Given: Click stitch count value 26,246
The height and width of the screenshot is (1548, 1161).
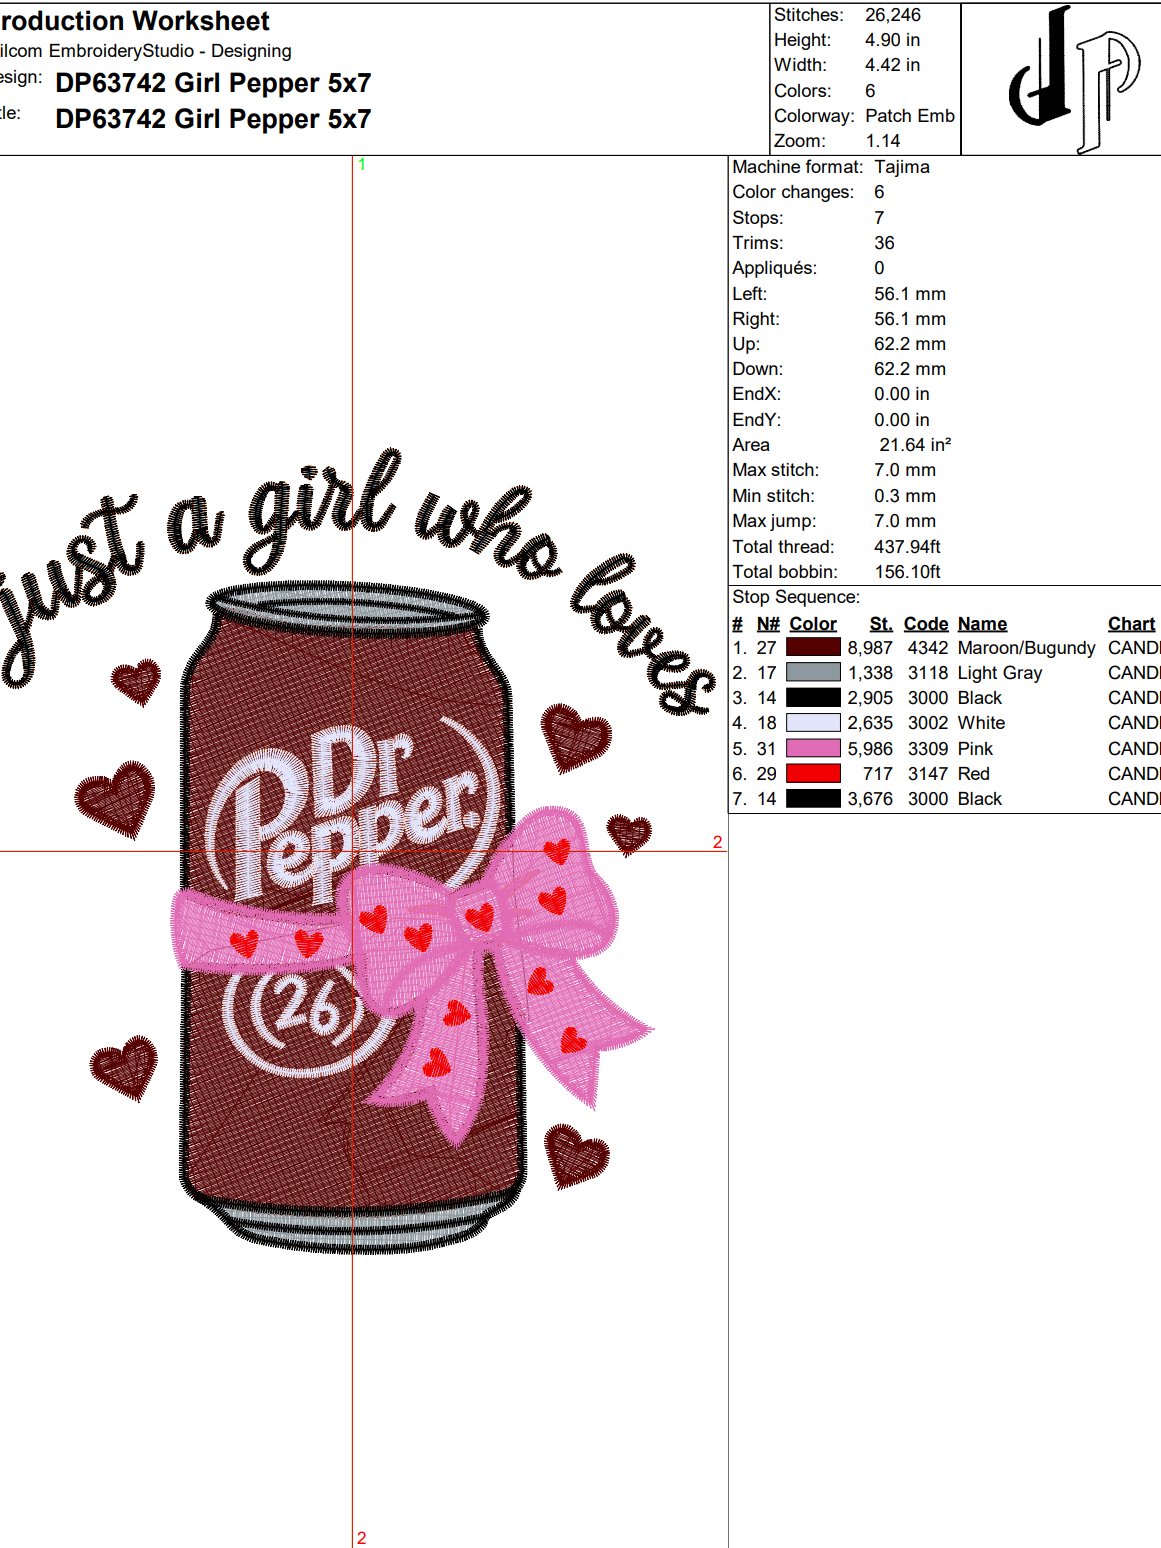Looking at the screenshot, I should 893,15.
